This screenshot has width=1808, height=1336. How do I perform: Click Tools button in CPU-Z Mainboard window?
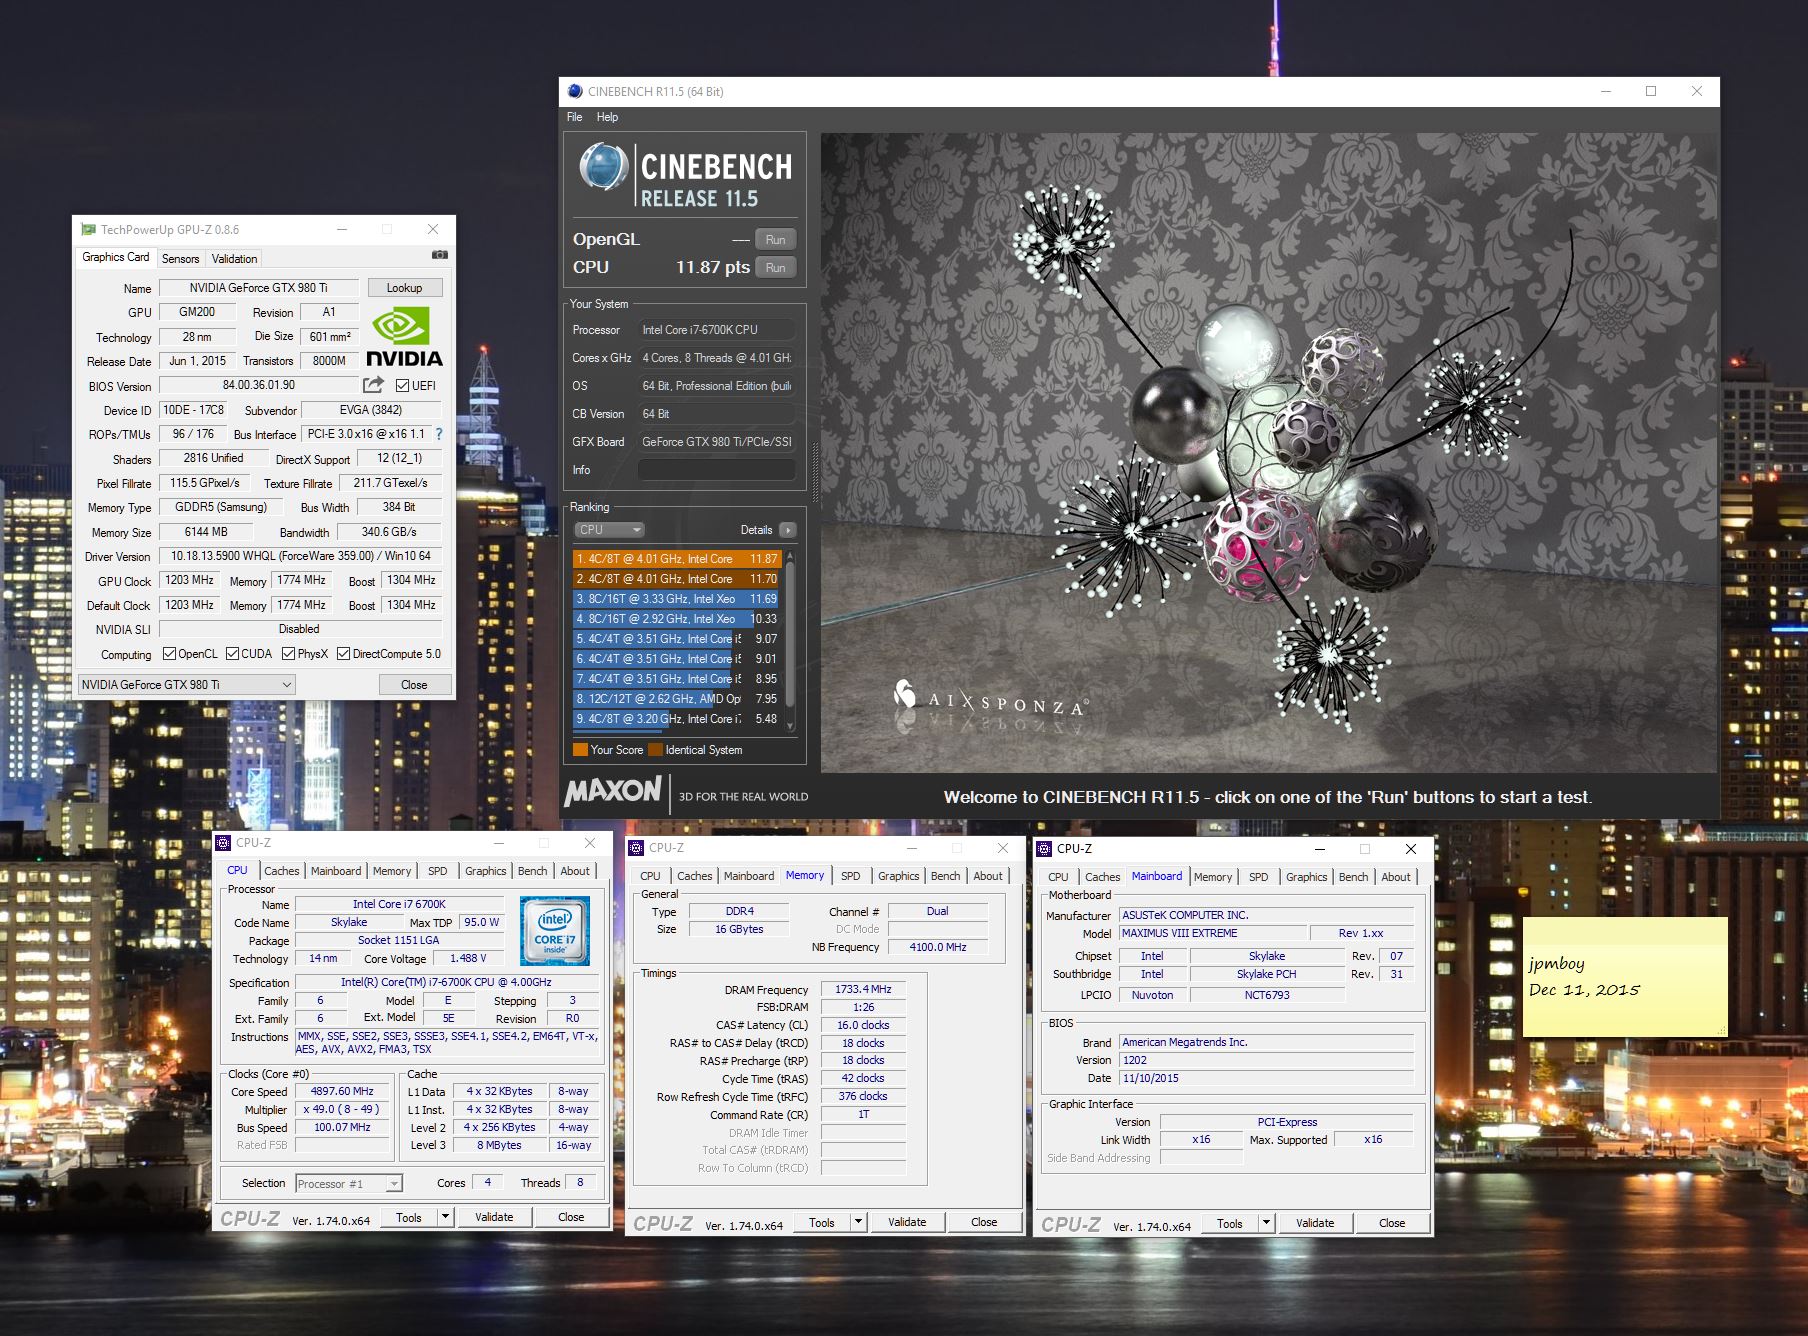pos(1229,1223)
